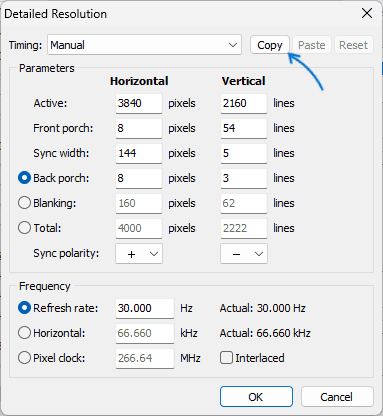Open the Timing dropdown set to Manual
The width and height of the screenshot is (383, 416).
click(144, 45)
